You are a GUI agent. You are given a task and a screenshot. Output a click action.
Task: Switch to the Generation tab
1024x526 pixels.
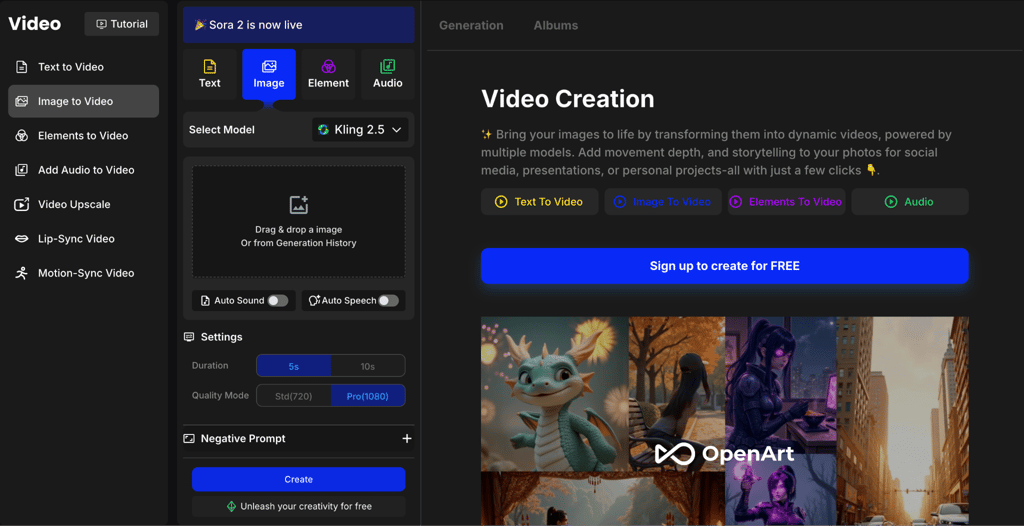click(472, 25)
